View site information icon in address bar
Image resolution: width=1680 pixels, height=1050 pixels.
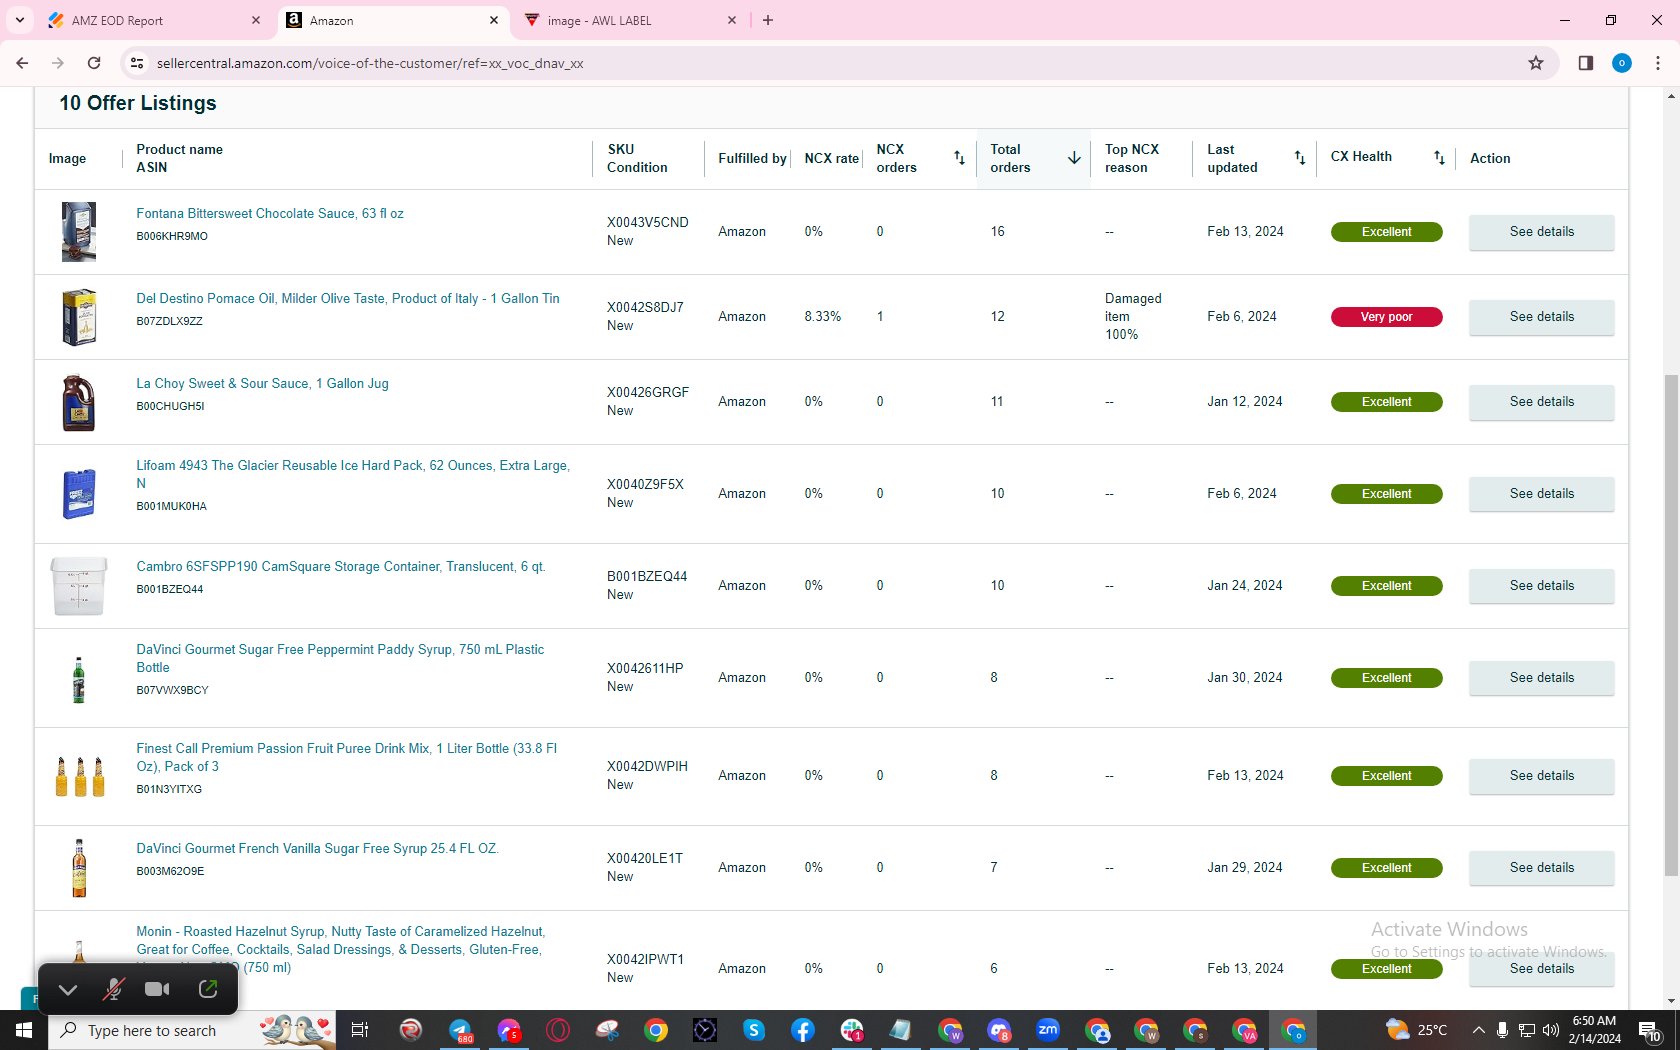pos(137,63)
